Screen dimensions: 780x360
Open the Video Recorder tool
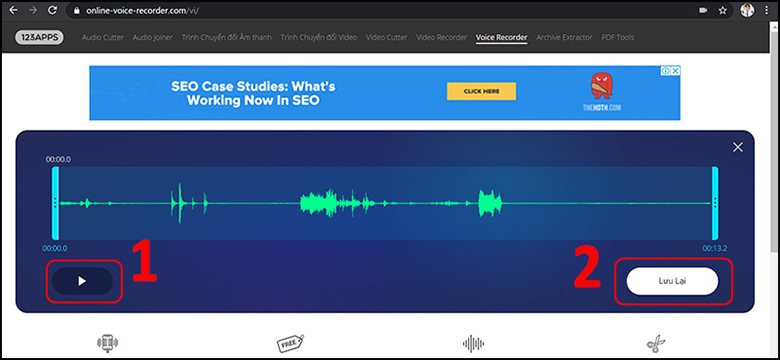(442, 37)
